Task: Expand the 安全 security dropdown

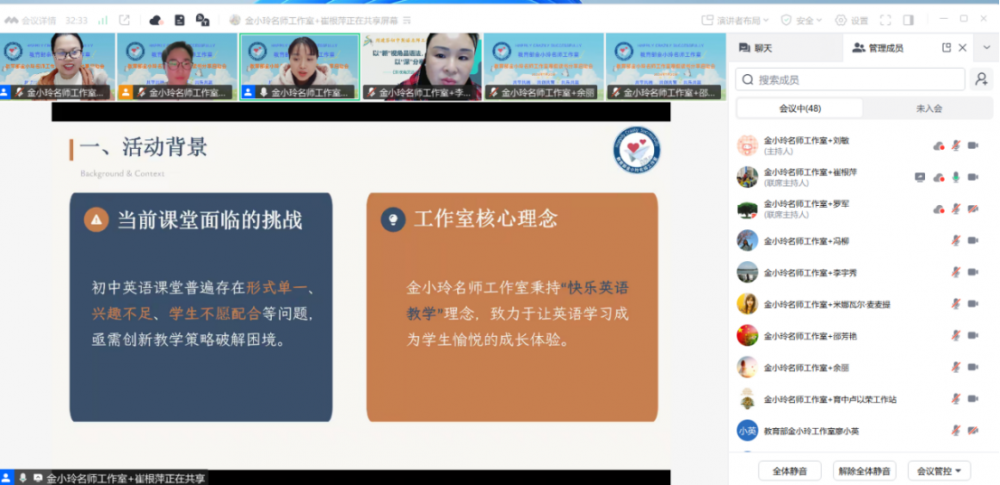Action: coord(802,20)
